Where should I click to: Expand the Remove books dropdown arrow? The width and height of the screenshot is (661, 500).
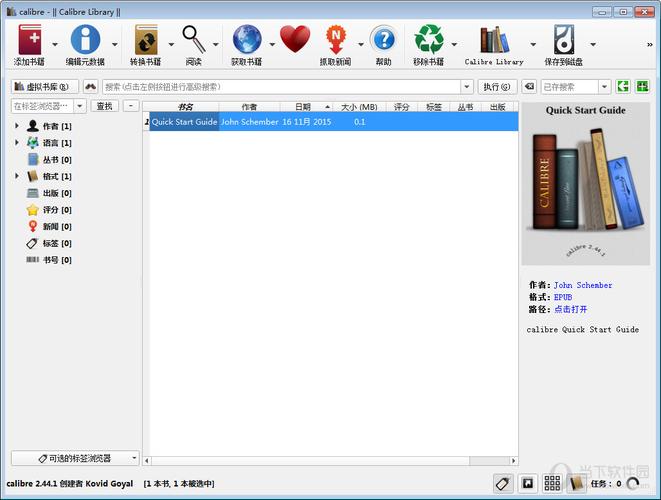[x=454, y=44]
